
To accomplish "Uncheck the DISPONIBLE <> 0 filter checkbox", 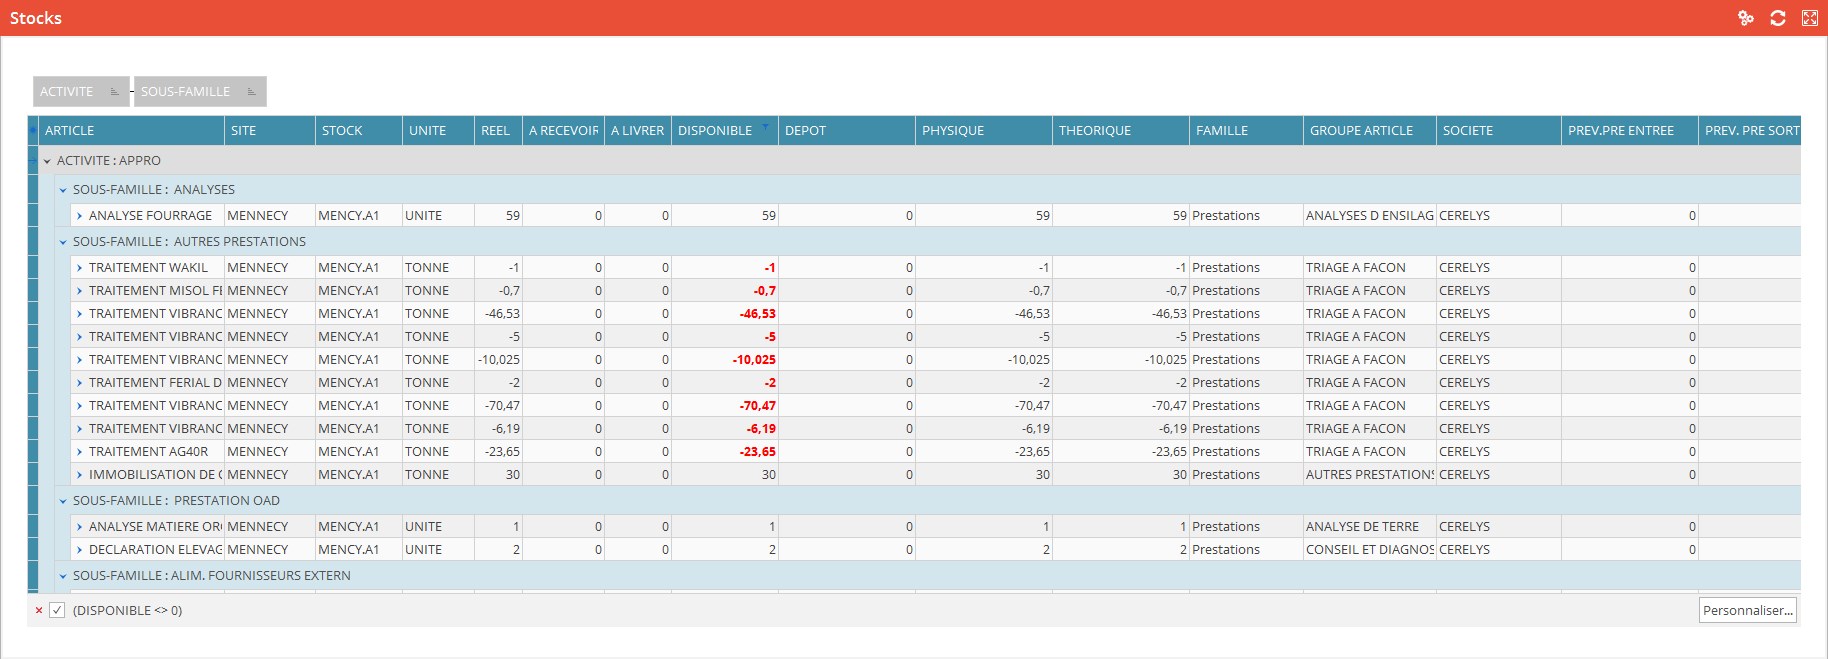I will tap(57, 610).
